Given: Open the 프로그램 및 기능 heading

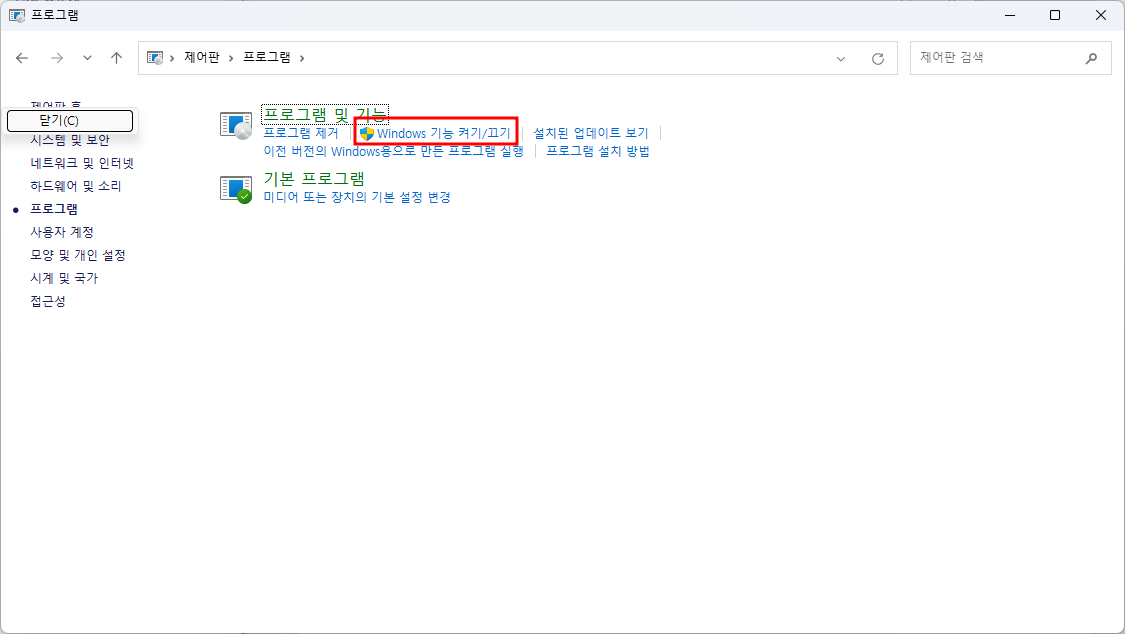Looking at the screenshot, I should [325, 114].
